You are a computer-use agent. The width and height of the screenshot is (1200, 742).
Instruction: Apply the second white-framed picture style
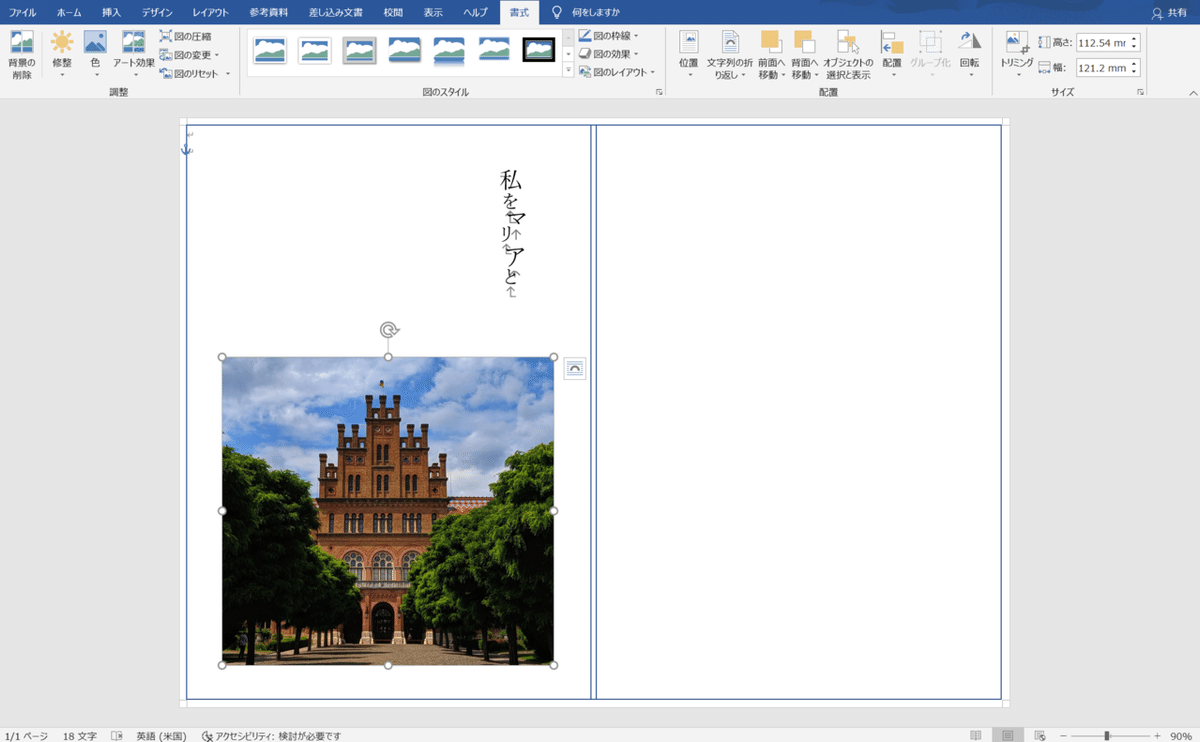coord(315,50)
